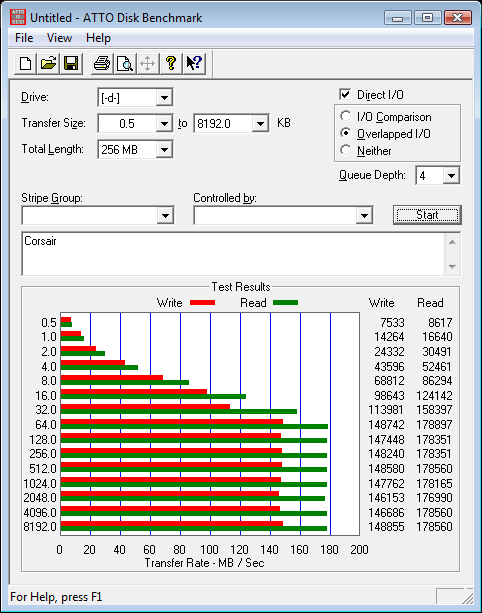Select the I/O Comparison radio button

[x=346, y=116]
